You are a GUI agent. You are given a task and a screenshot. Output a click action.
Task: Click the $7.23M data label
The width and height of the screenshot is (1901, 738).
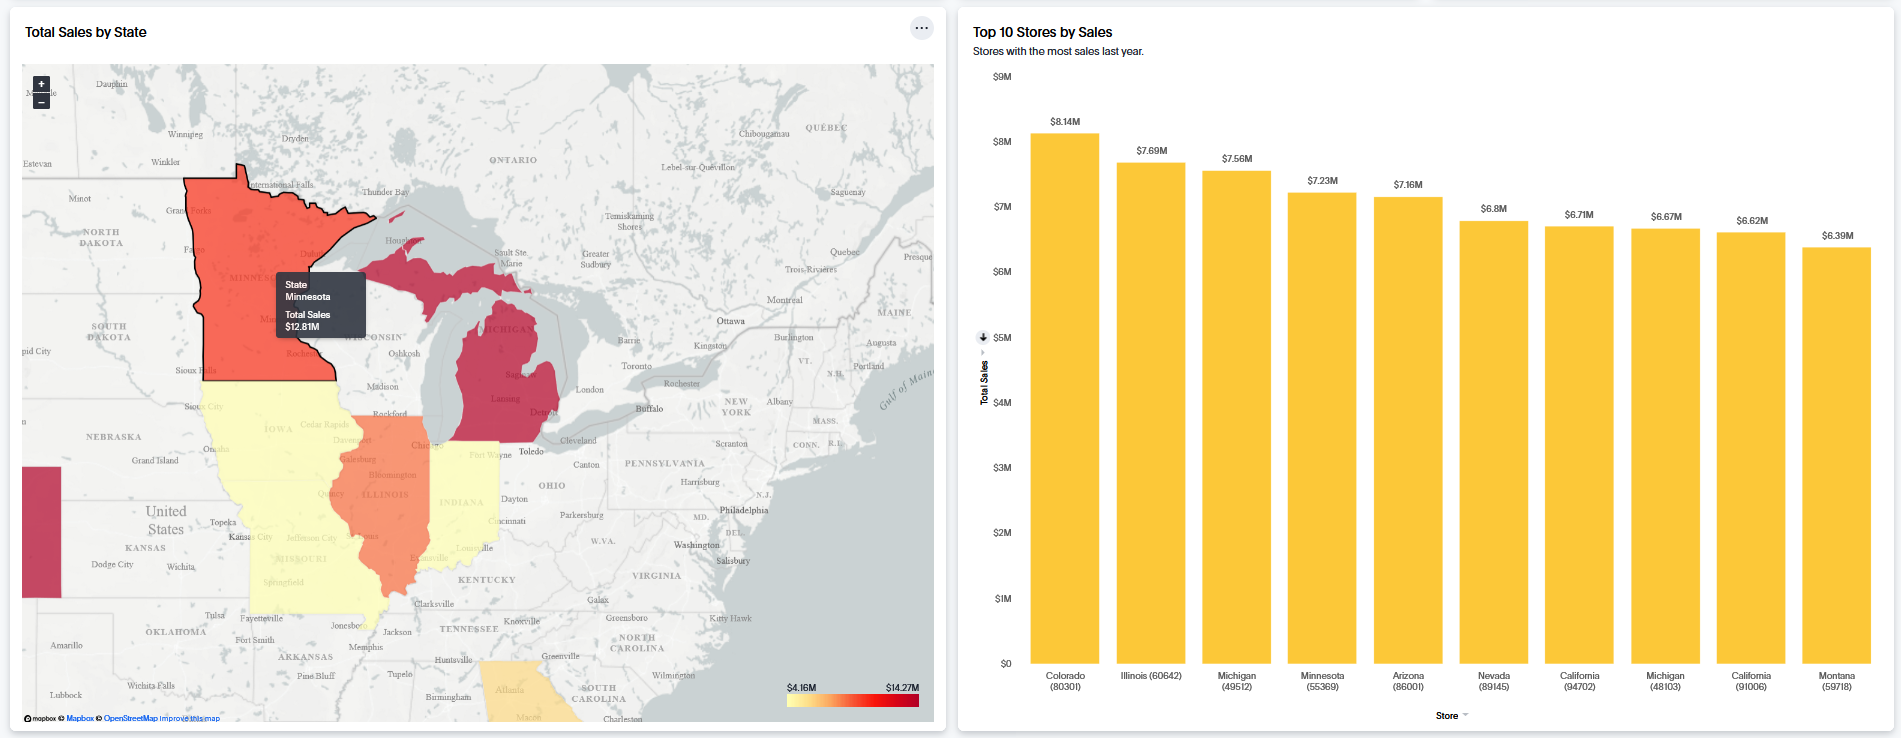click(x=1322, y=181)
